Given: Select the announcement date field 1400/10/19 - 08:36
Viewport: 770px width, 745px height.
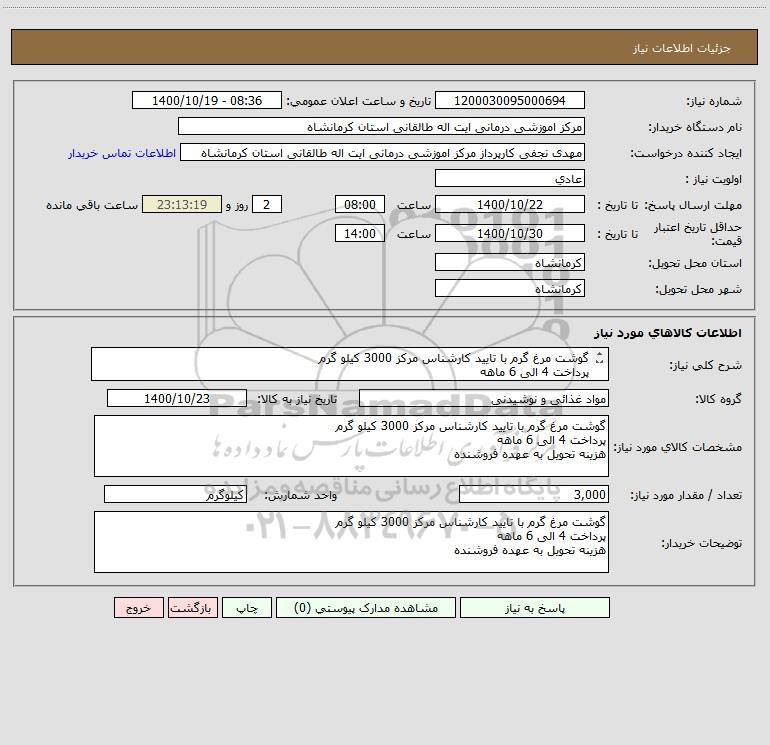Looking at the screenshot, I should pyautogui.click(x=207, y=100).
